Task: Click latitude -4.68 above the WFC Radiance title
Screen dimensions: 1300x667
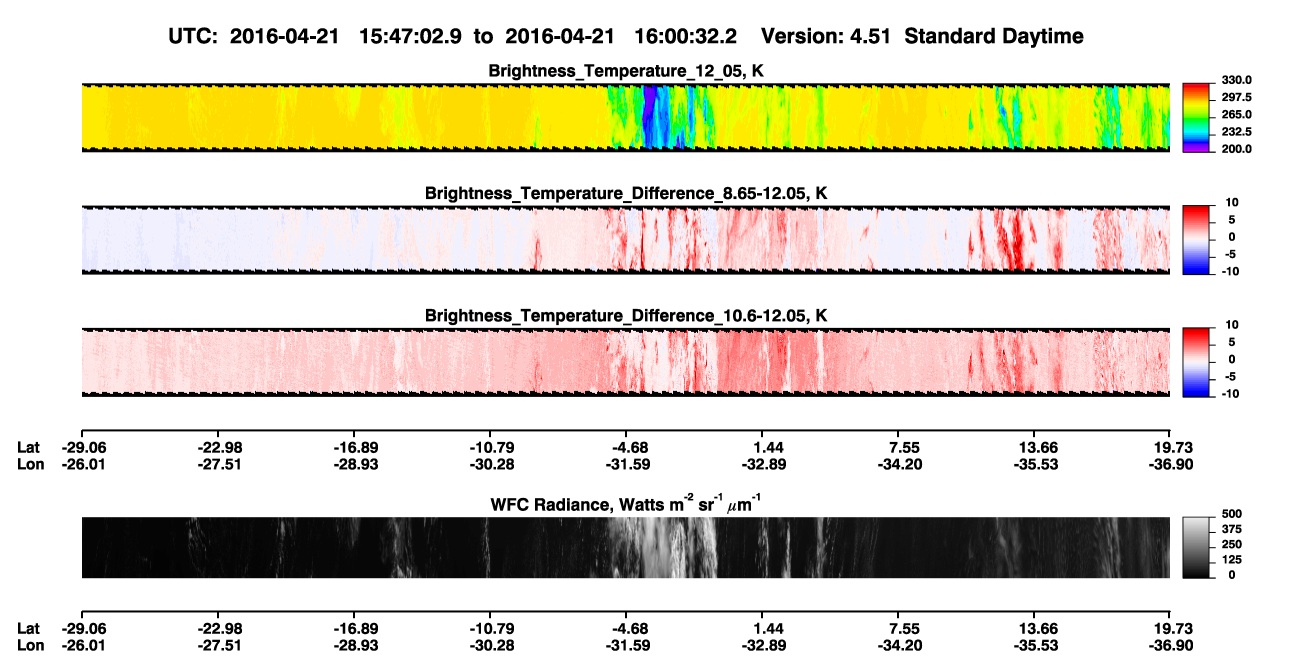Action: (x=630, y=447)
